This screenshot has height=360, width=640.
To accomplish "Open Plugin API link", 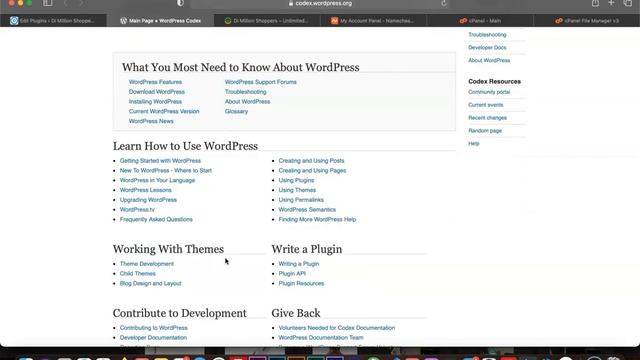I will tap(292, 274).
